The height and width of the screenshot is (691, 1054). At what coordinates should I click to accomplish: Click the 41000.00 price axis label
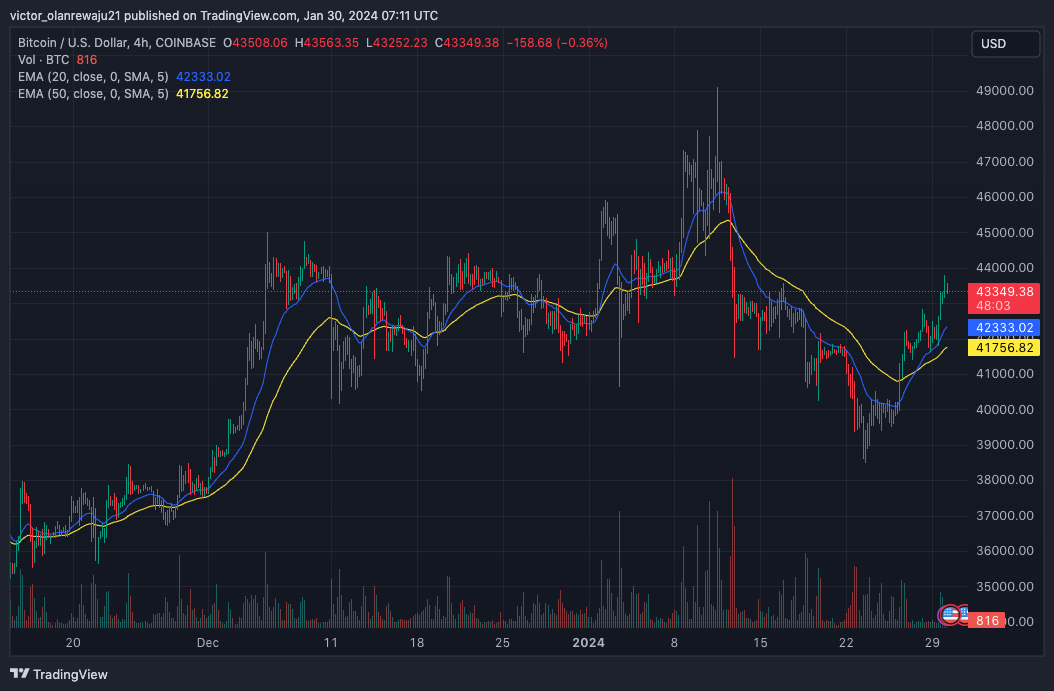(1004, 374)
